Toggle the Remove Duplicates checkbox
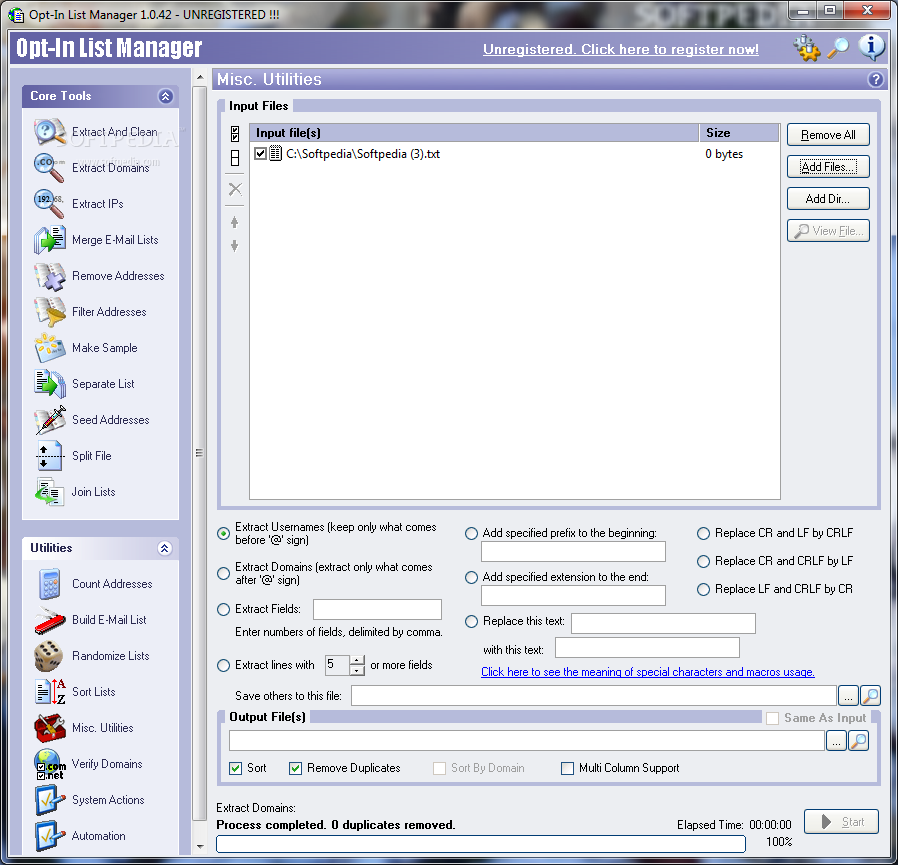The width and height of the screenshot is (898, 865). tap(296, 768)
